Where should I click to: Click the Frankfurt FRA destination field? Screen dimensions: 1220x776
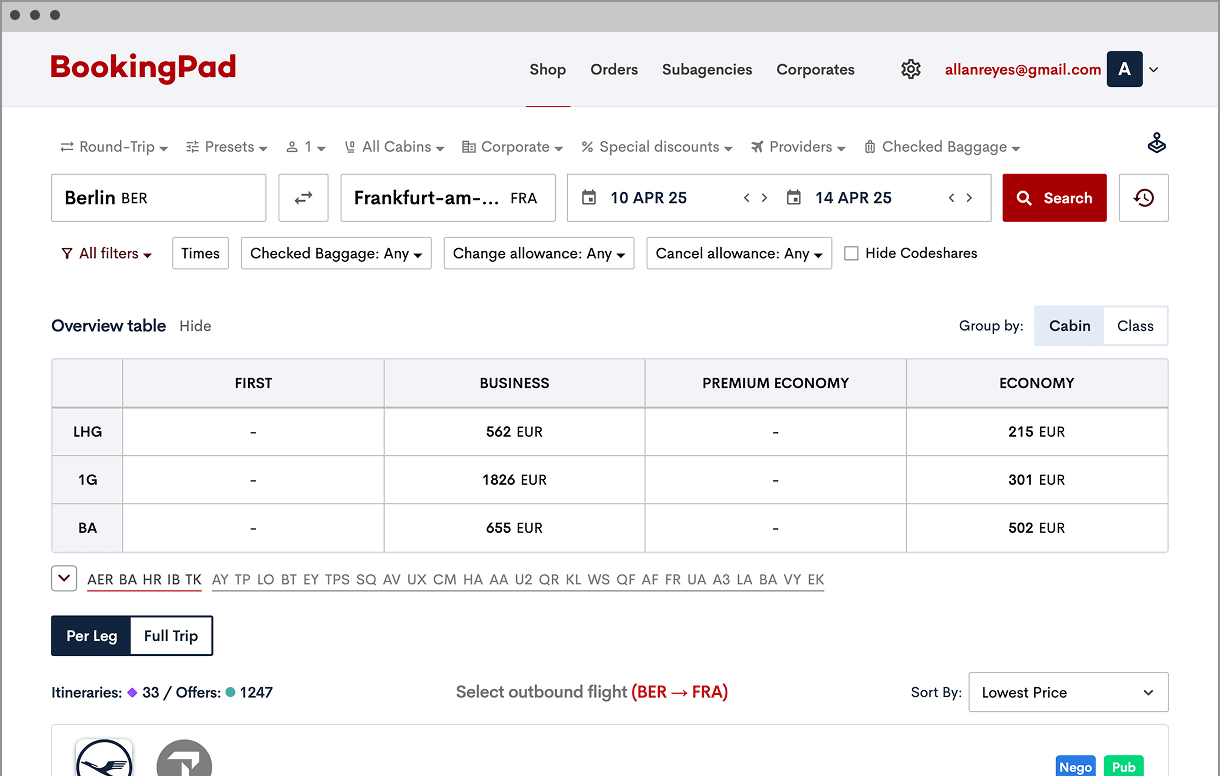(x=448, y=198)
